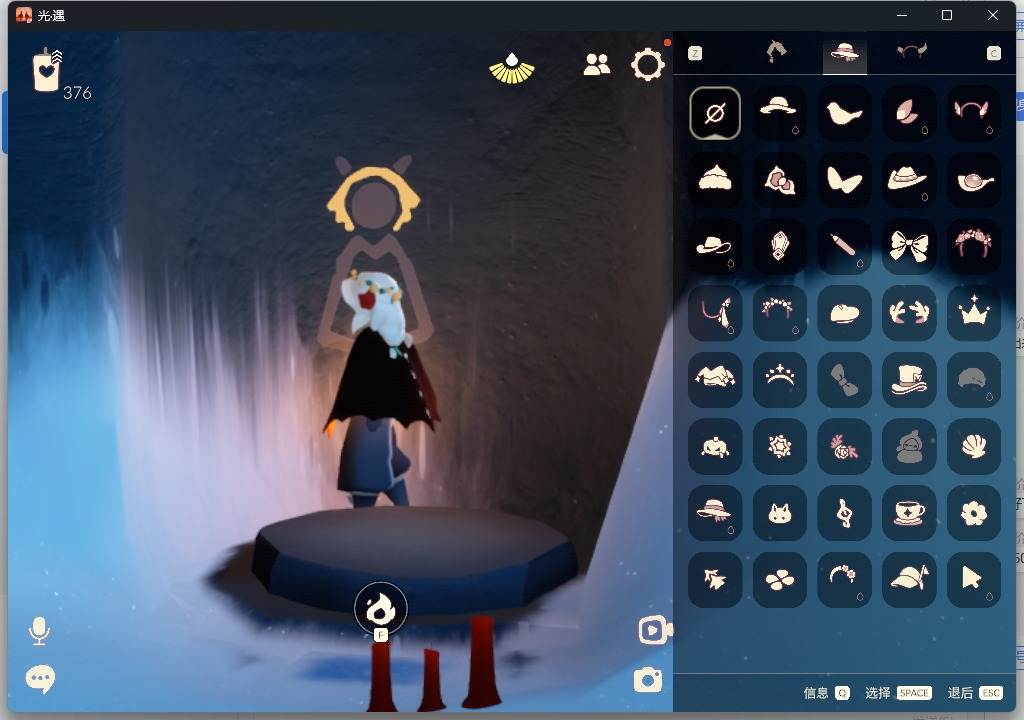The width and height of the screenshot is (1024, 720).
Task: Choose the four-leaf clover accessory
Action: click(779, 580)
